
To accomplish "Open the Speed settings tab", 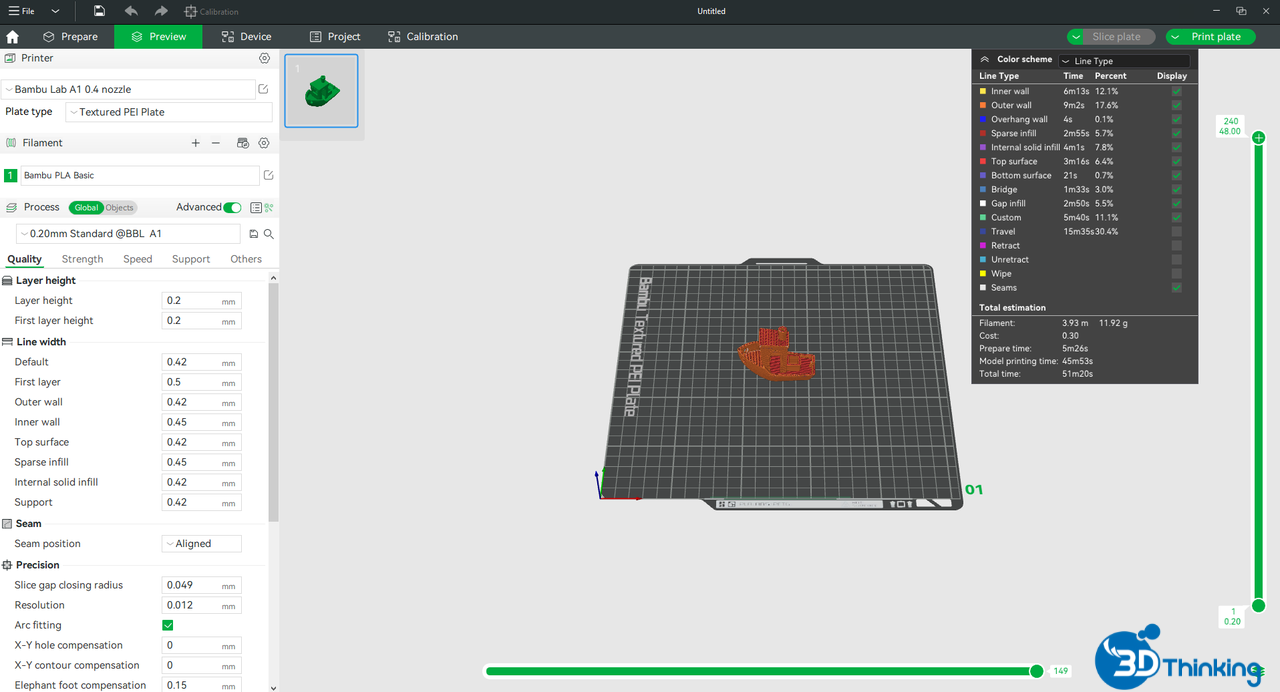I will pyautogui.click(x=138, y=259).
